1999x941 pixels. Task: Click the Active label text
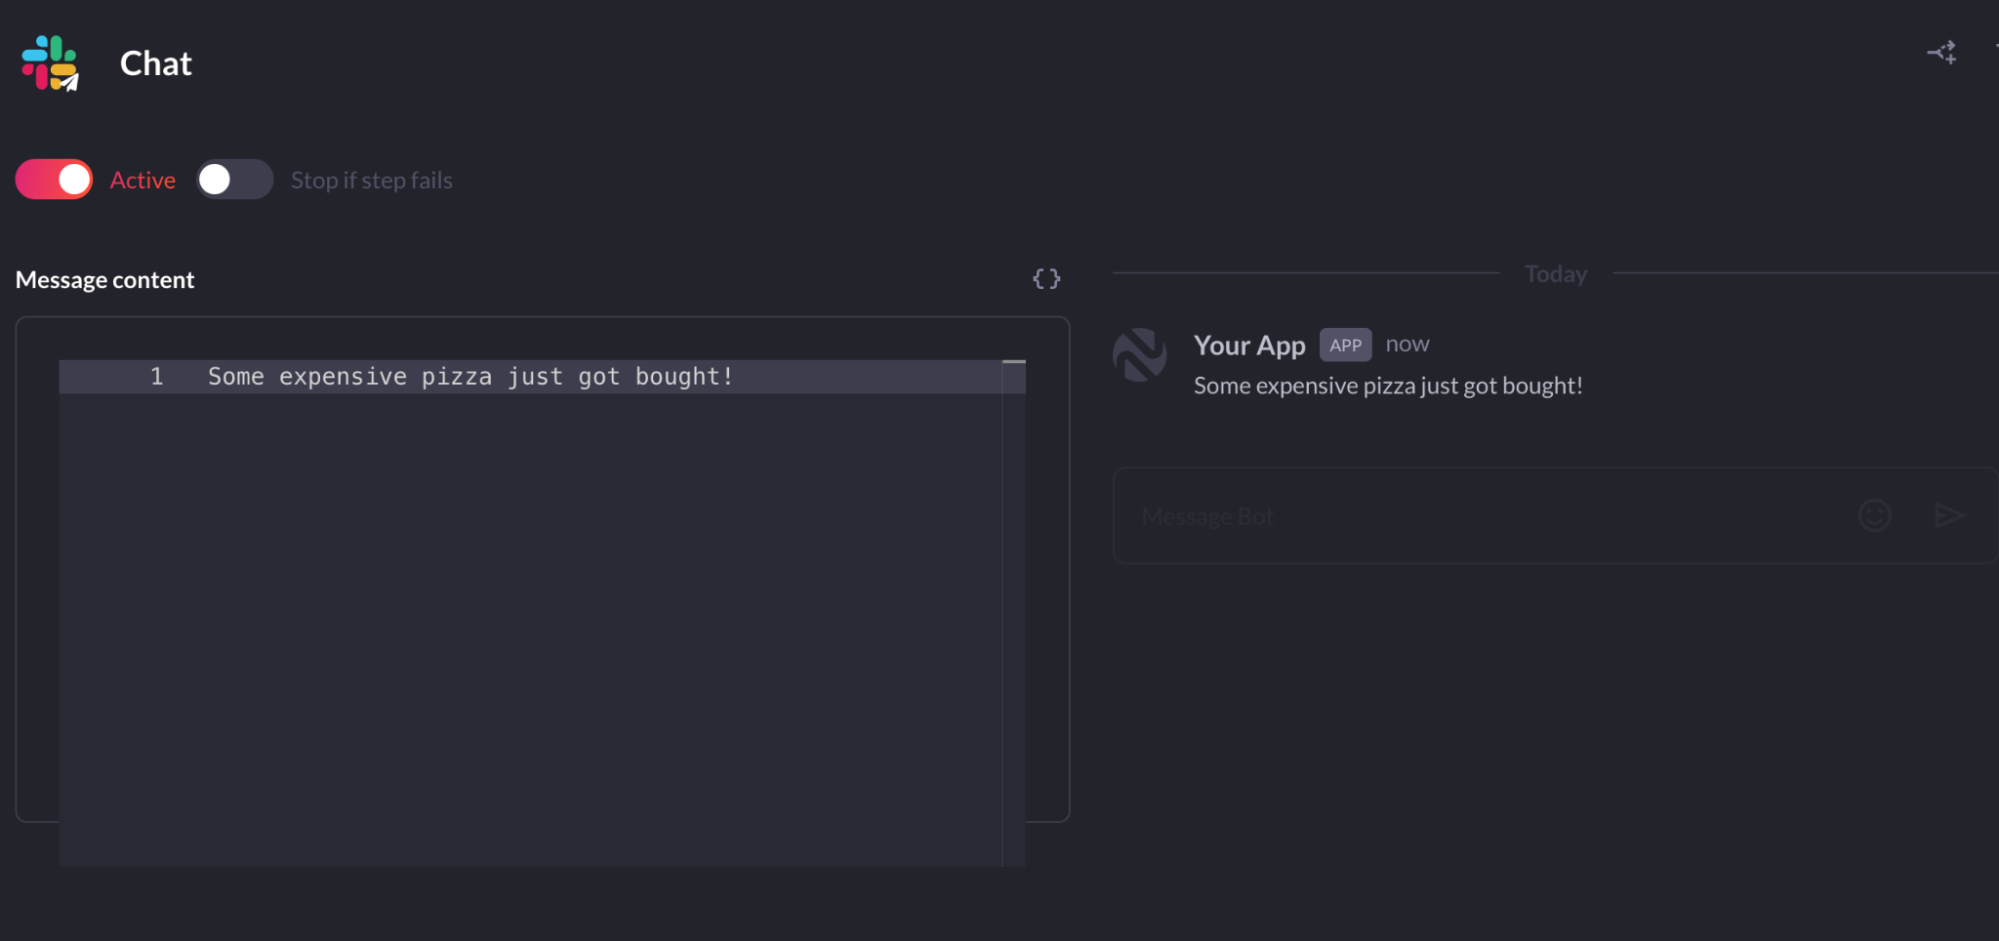coord(143,180)
